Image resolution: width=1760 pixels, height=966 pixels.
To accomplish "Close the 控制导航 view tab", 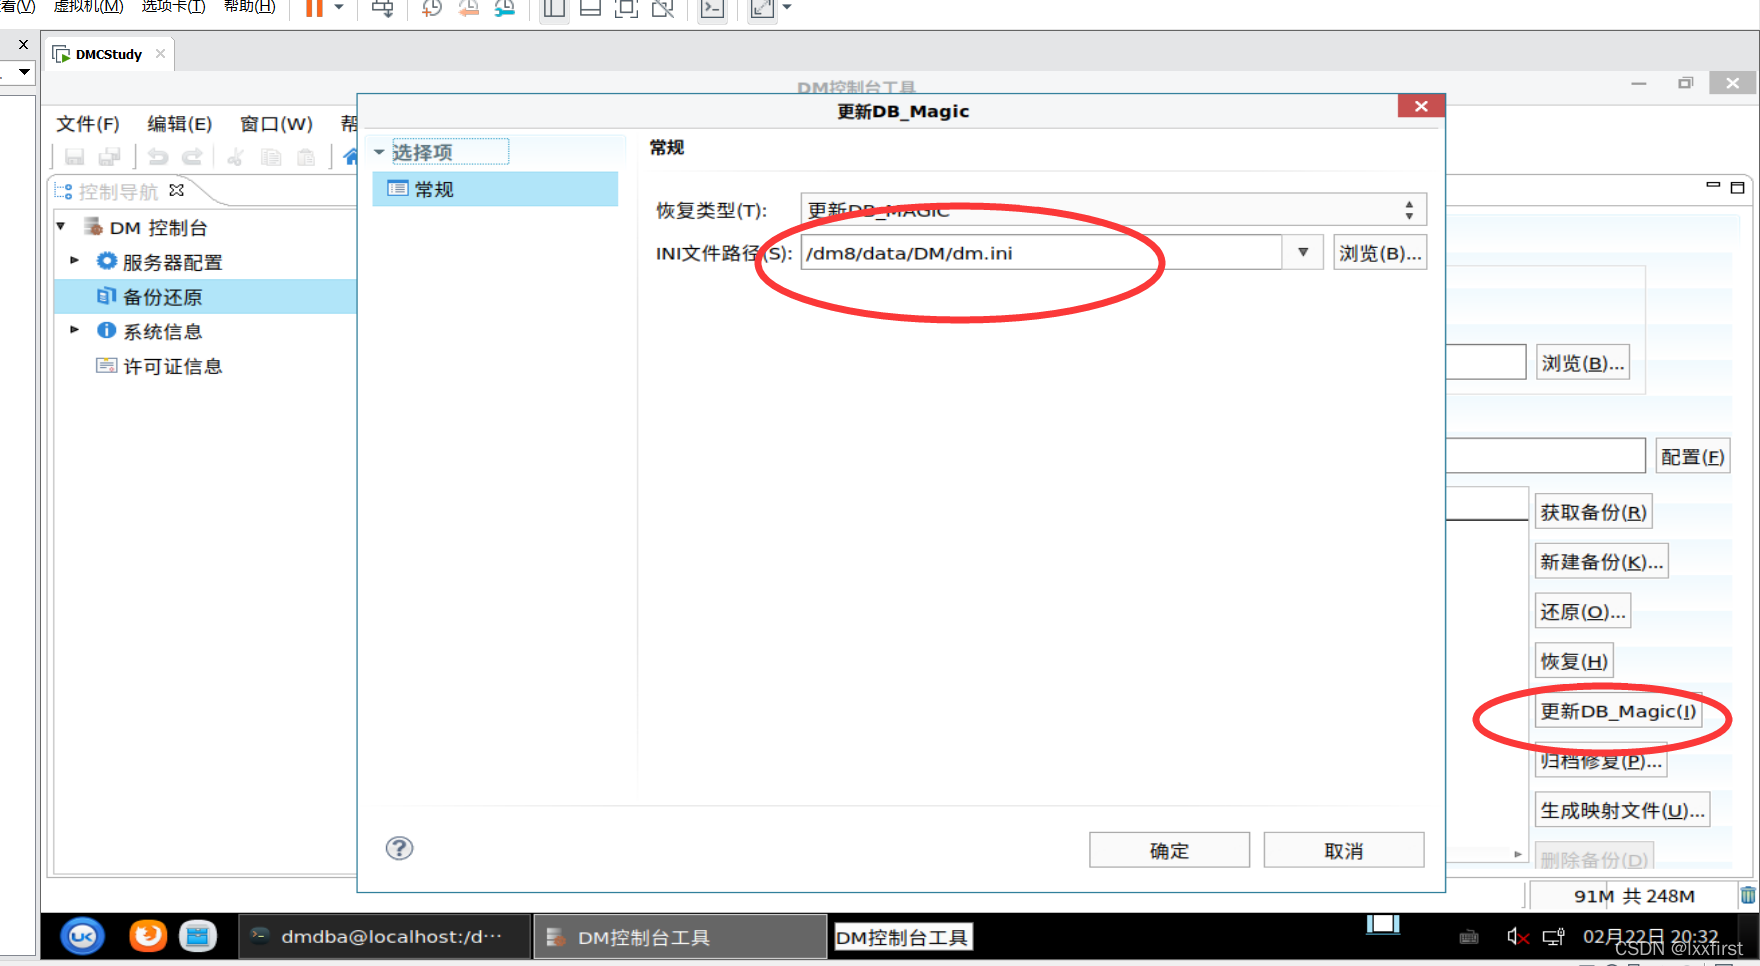I will click(177, 190).
